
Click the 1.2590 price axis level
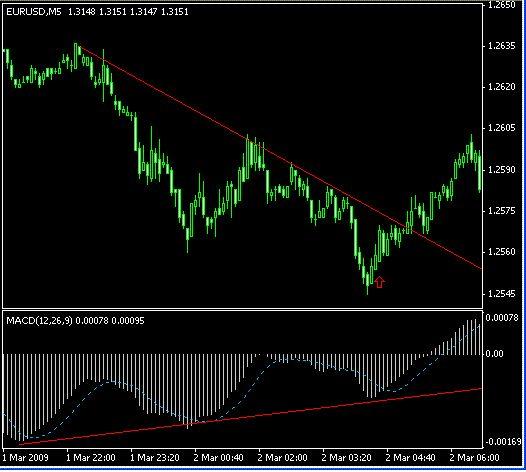tap(501, 170)
